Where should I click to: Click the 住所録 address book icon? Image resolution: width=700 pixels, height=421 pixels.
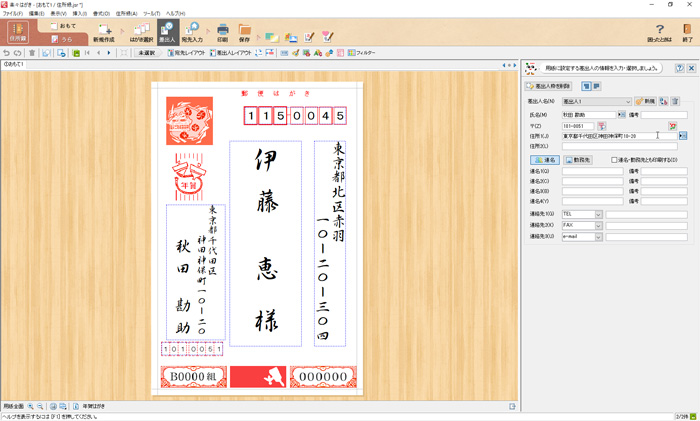(17, 33)
